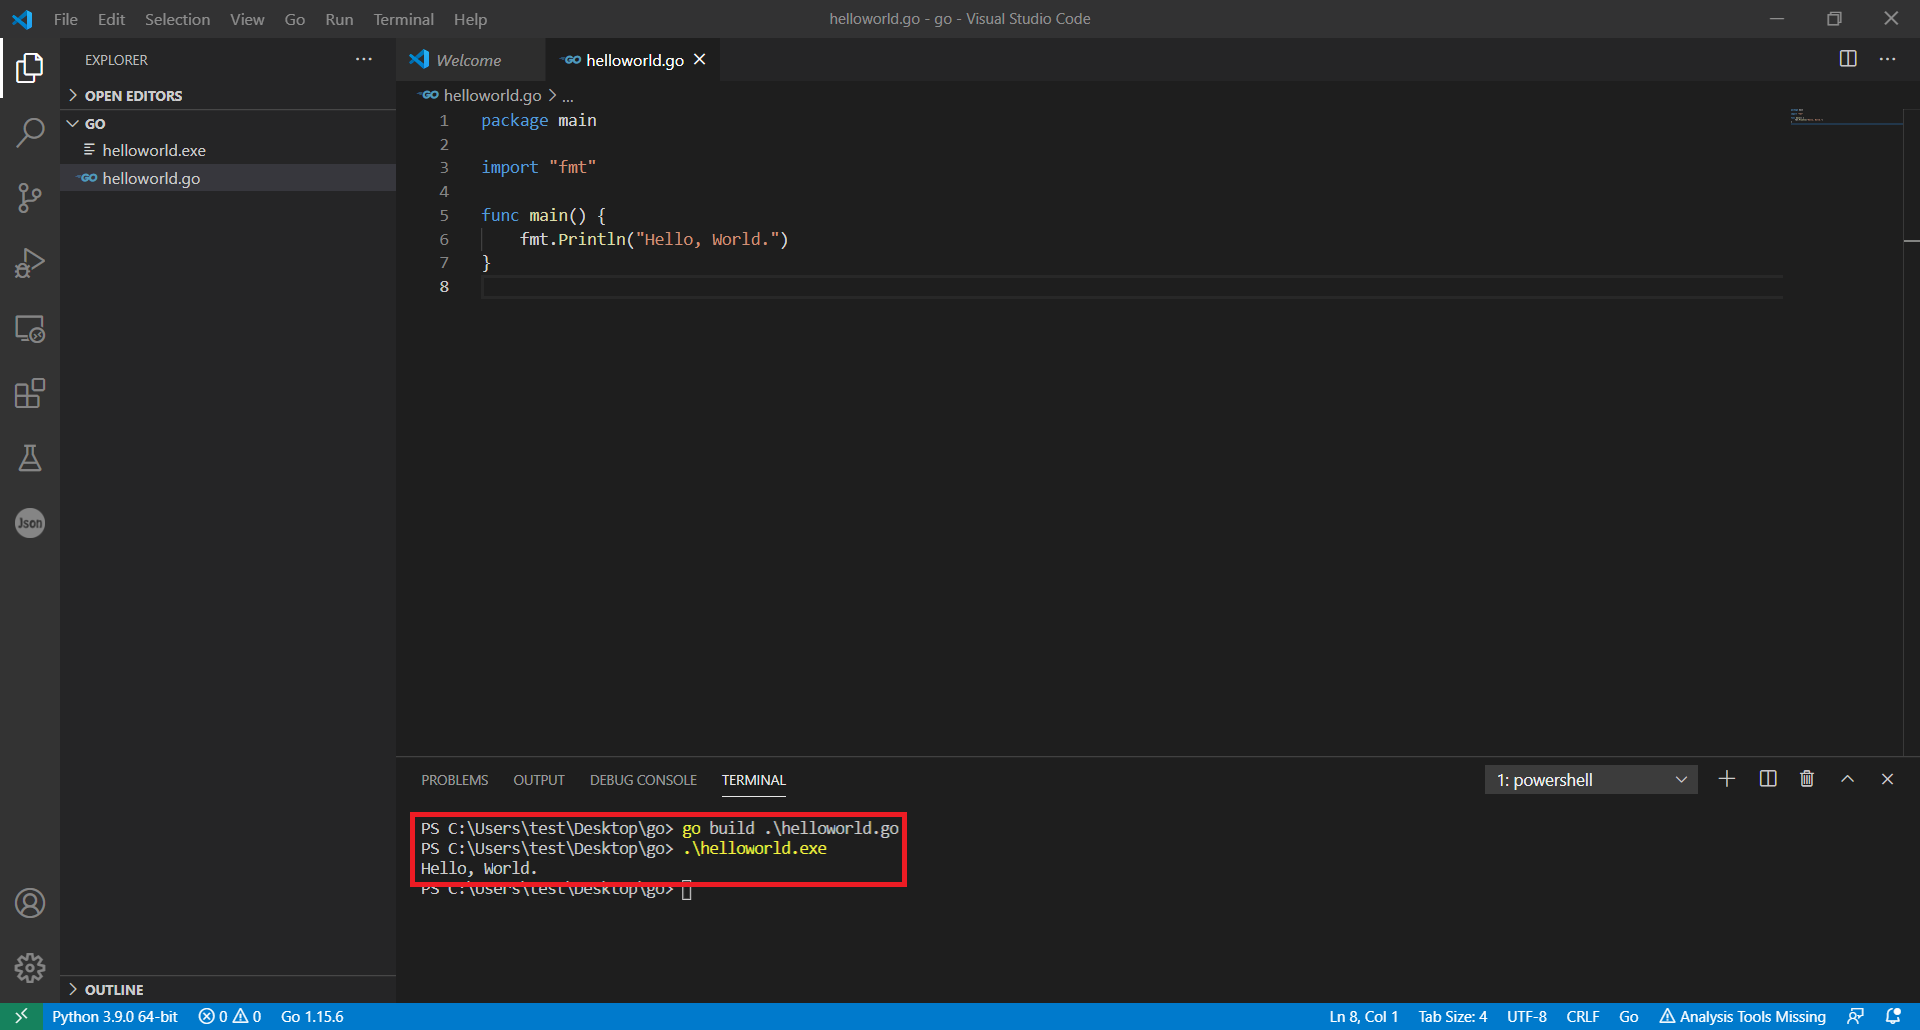The height and width of the screenshot is (1030, 1920).
Task: Create a new terminal
Action: tap(1727, 779)
